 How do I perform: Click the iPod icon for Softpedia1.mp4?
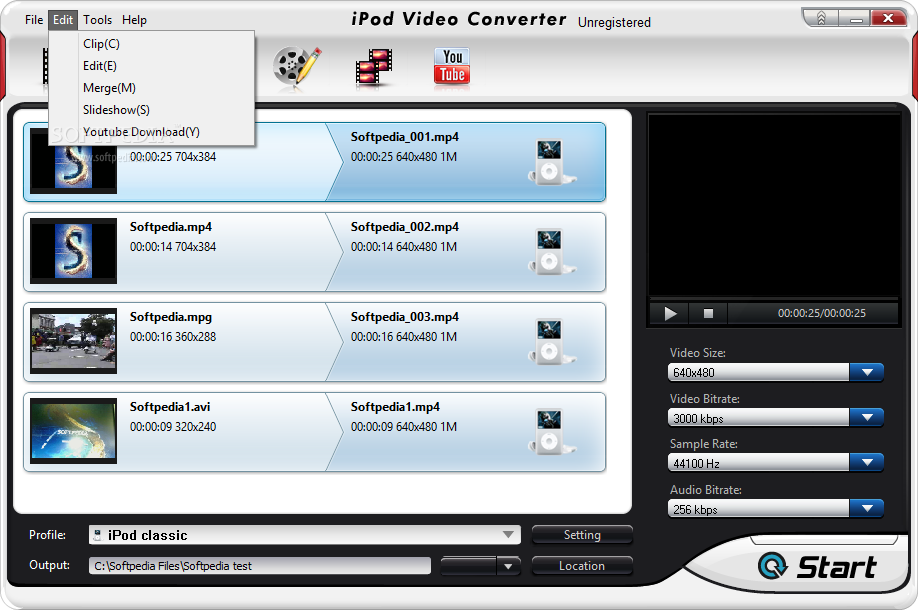pyautogui.click(x=551, y=432)
